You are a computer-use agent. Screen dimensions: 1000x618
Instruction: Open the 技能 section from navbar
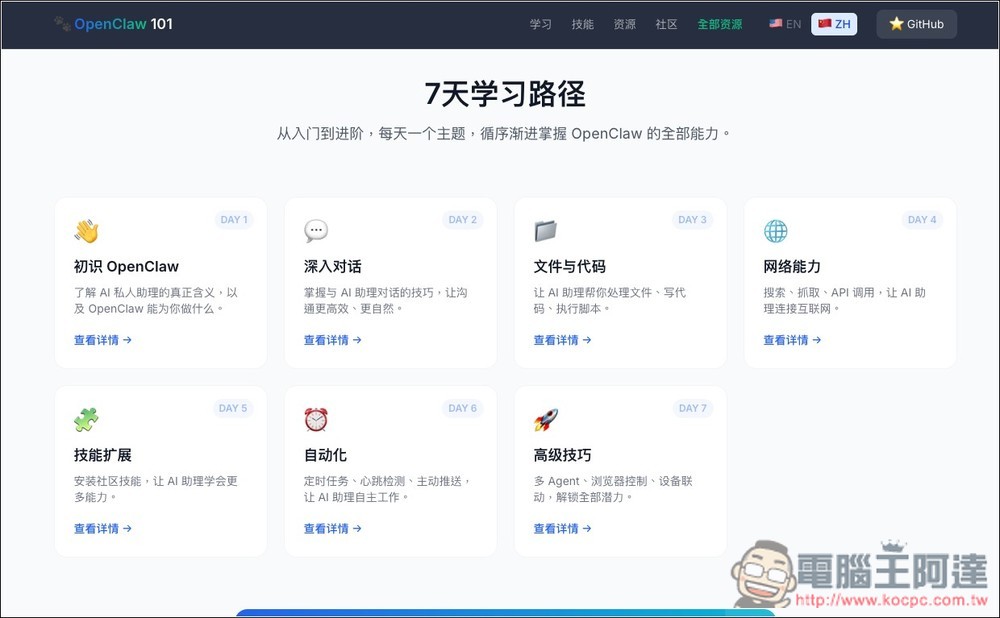click(583, 24)
